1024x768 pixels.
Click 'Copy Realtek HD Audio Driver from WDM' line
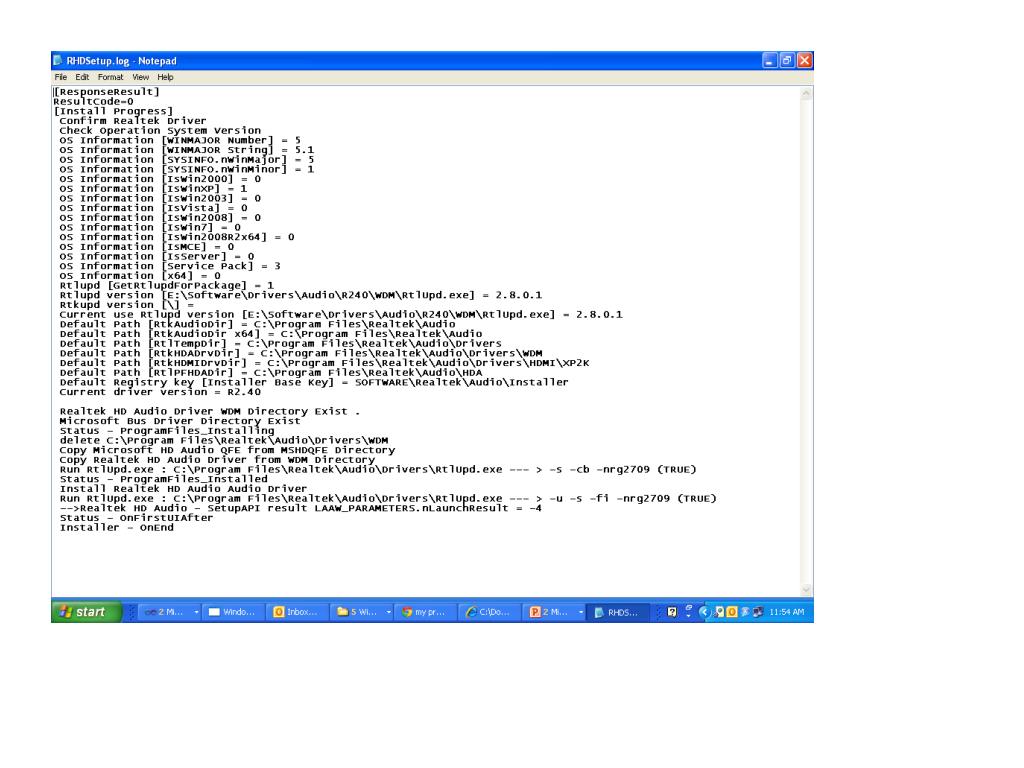point(217,460)
